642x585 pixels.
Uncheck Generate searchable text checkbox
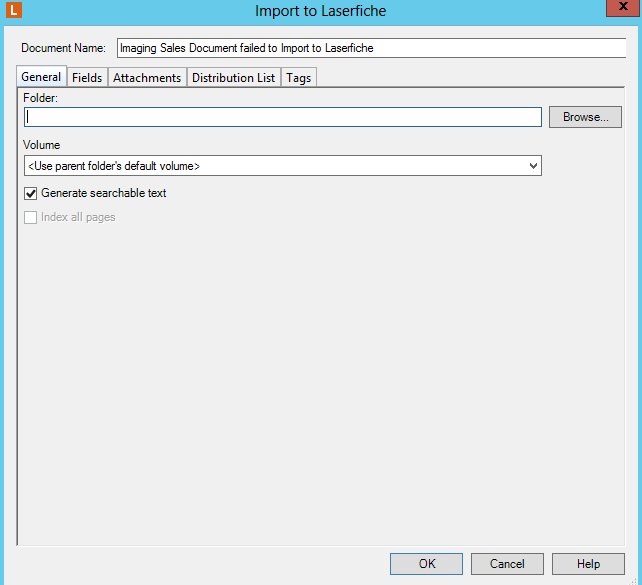pyautogui.click(x=31, y=193)
